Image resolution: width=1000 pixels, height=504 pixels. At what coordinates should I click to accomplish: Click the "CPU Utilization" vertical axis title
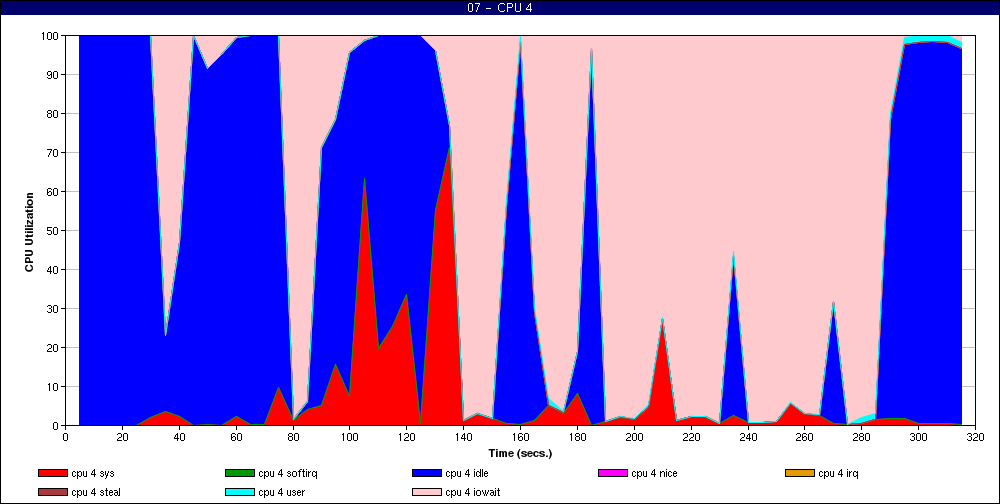point(29,231)
